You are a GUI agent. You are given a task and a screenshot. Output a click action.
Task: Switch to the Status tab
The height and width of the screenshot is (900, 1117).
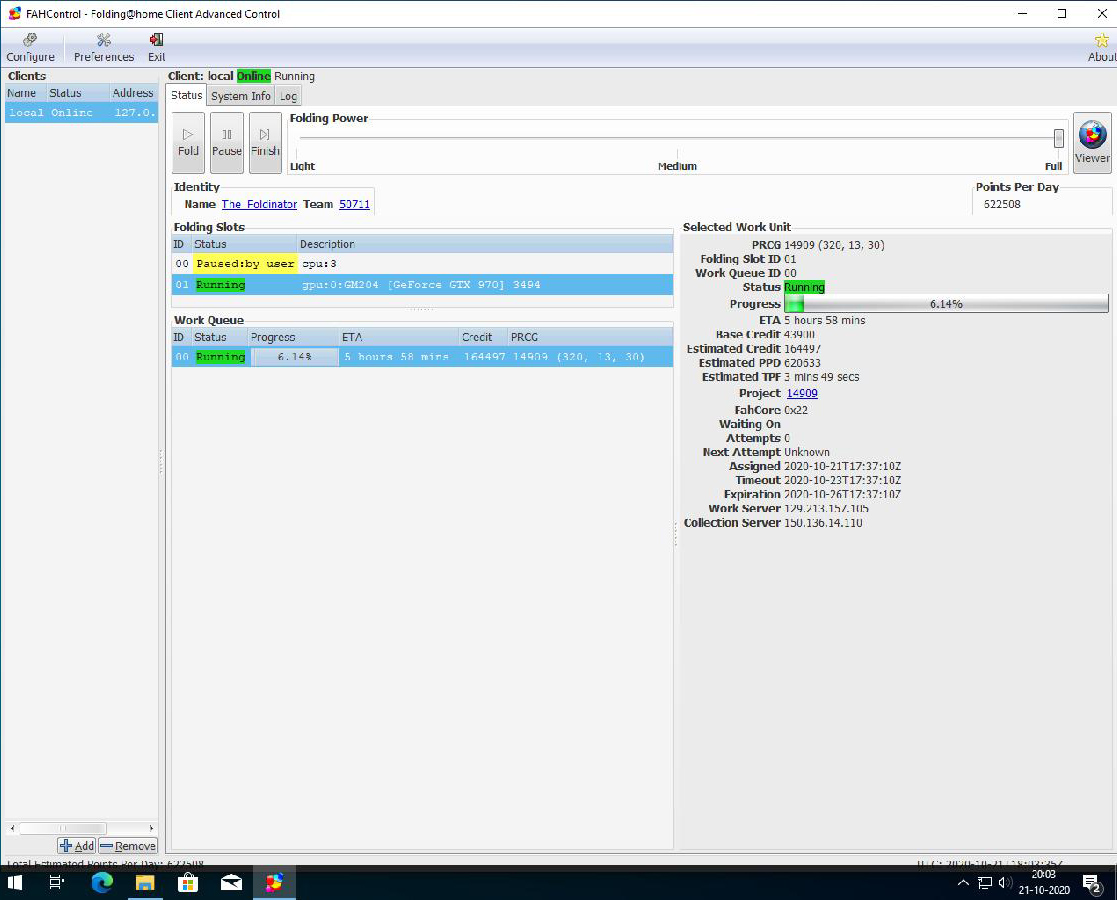(x=187, y=95)
